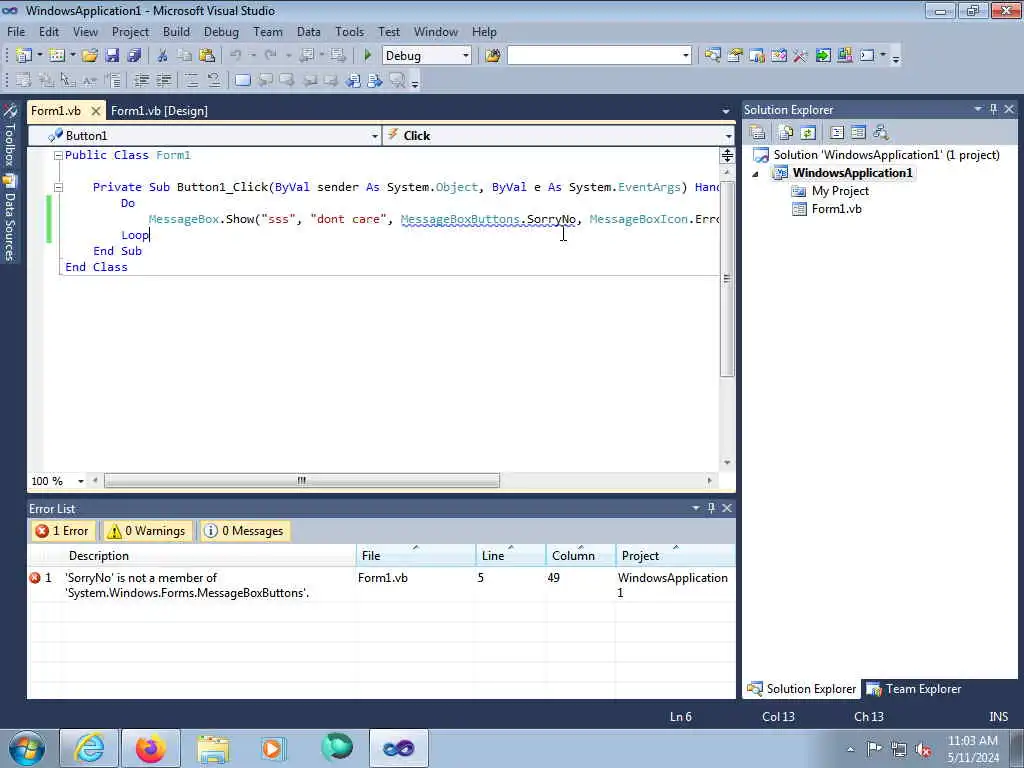Select My Project in Solution Explorer
Screen dimensions: 1024x768
[x=840, y=191]
